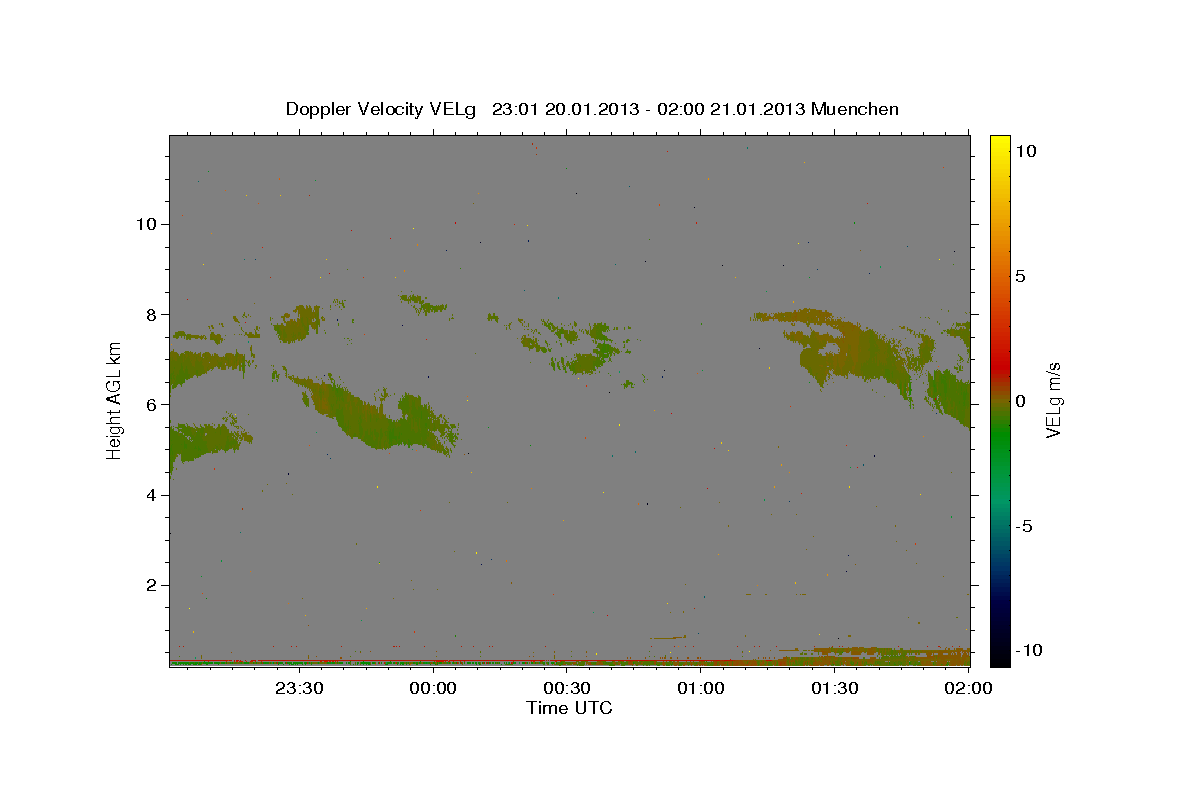The image size is (1200, 800).
Task: Click the 'VELg m/s' colorbar title
Action: point(1054,401)
